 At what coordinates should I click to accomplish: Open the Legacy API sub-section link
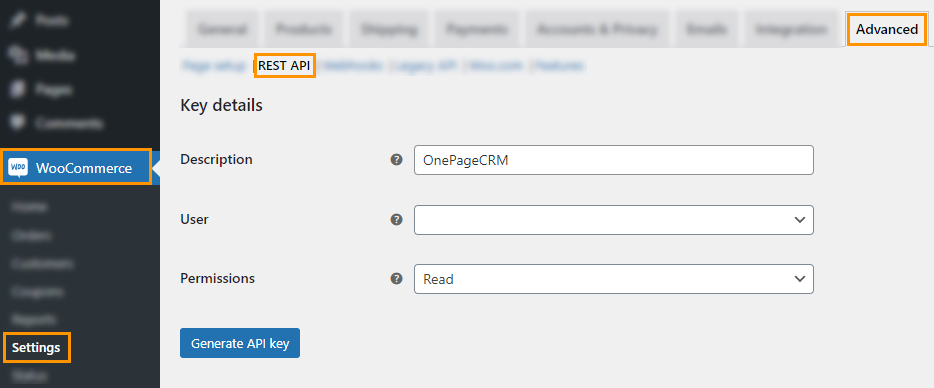pos(425,66)
